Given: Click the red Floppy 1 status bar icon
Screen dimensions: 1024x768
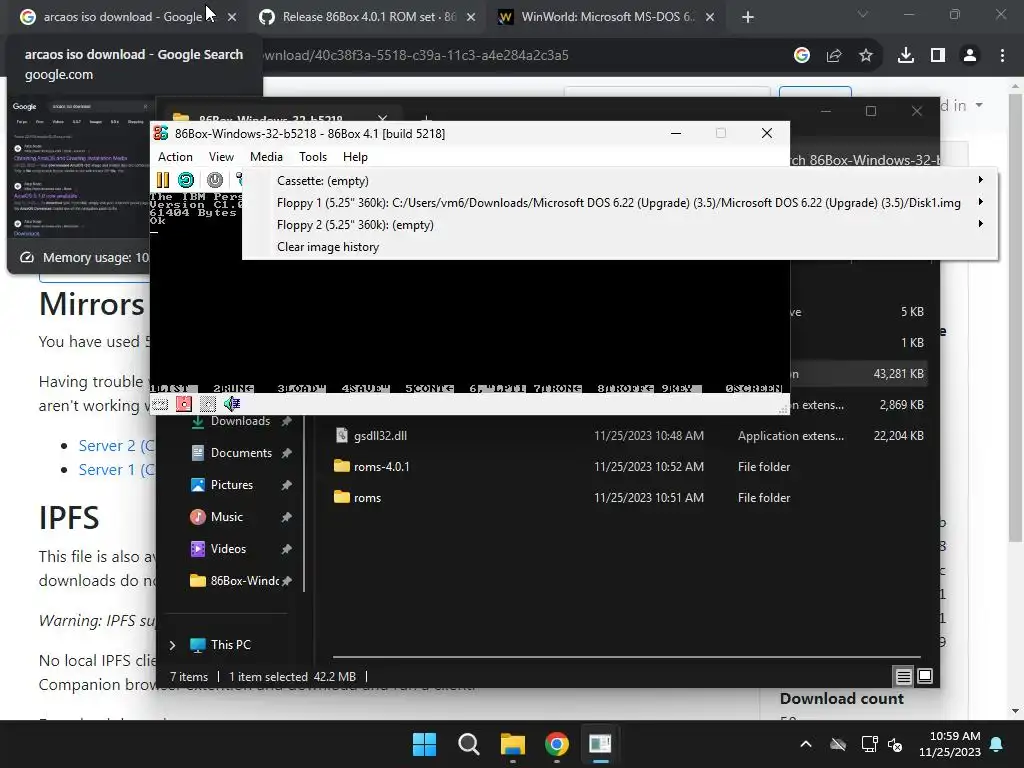Looking at the screenshot, I should (x=184, y=404).
